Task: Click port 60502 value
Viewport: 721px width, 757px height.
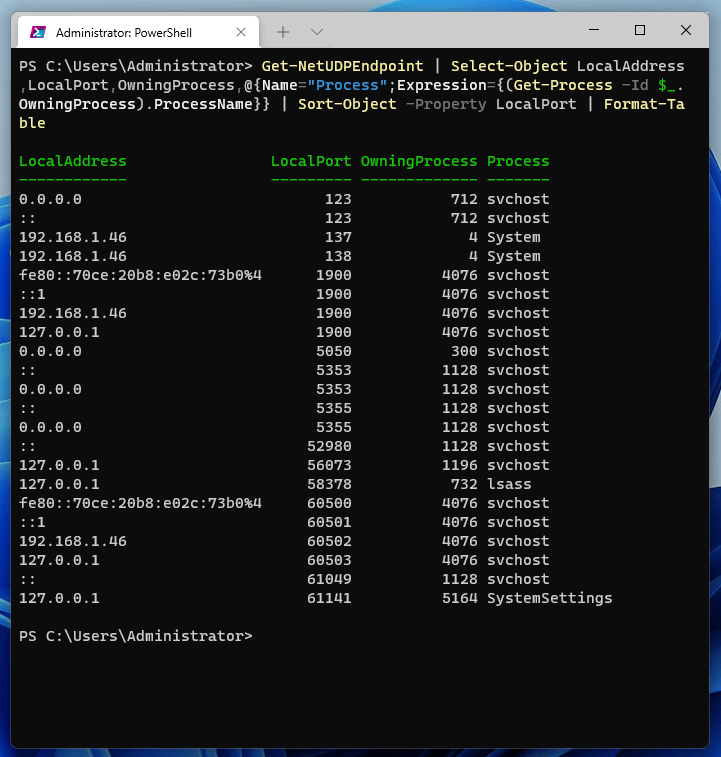Action: pyautogui.click(x=329, y=541)
